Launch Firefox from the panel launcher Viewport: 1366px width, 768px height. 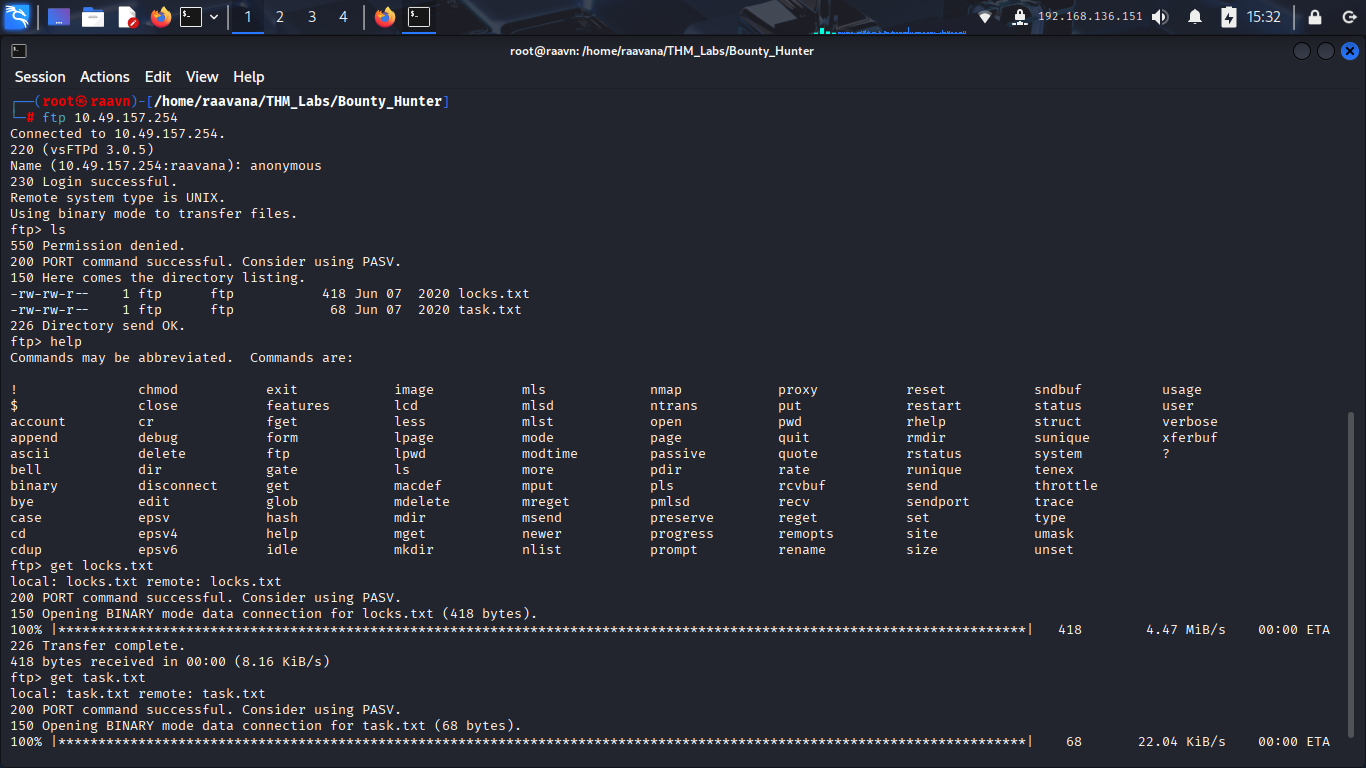click(160, 17)
